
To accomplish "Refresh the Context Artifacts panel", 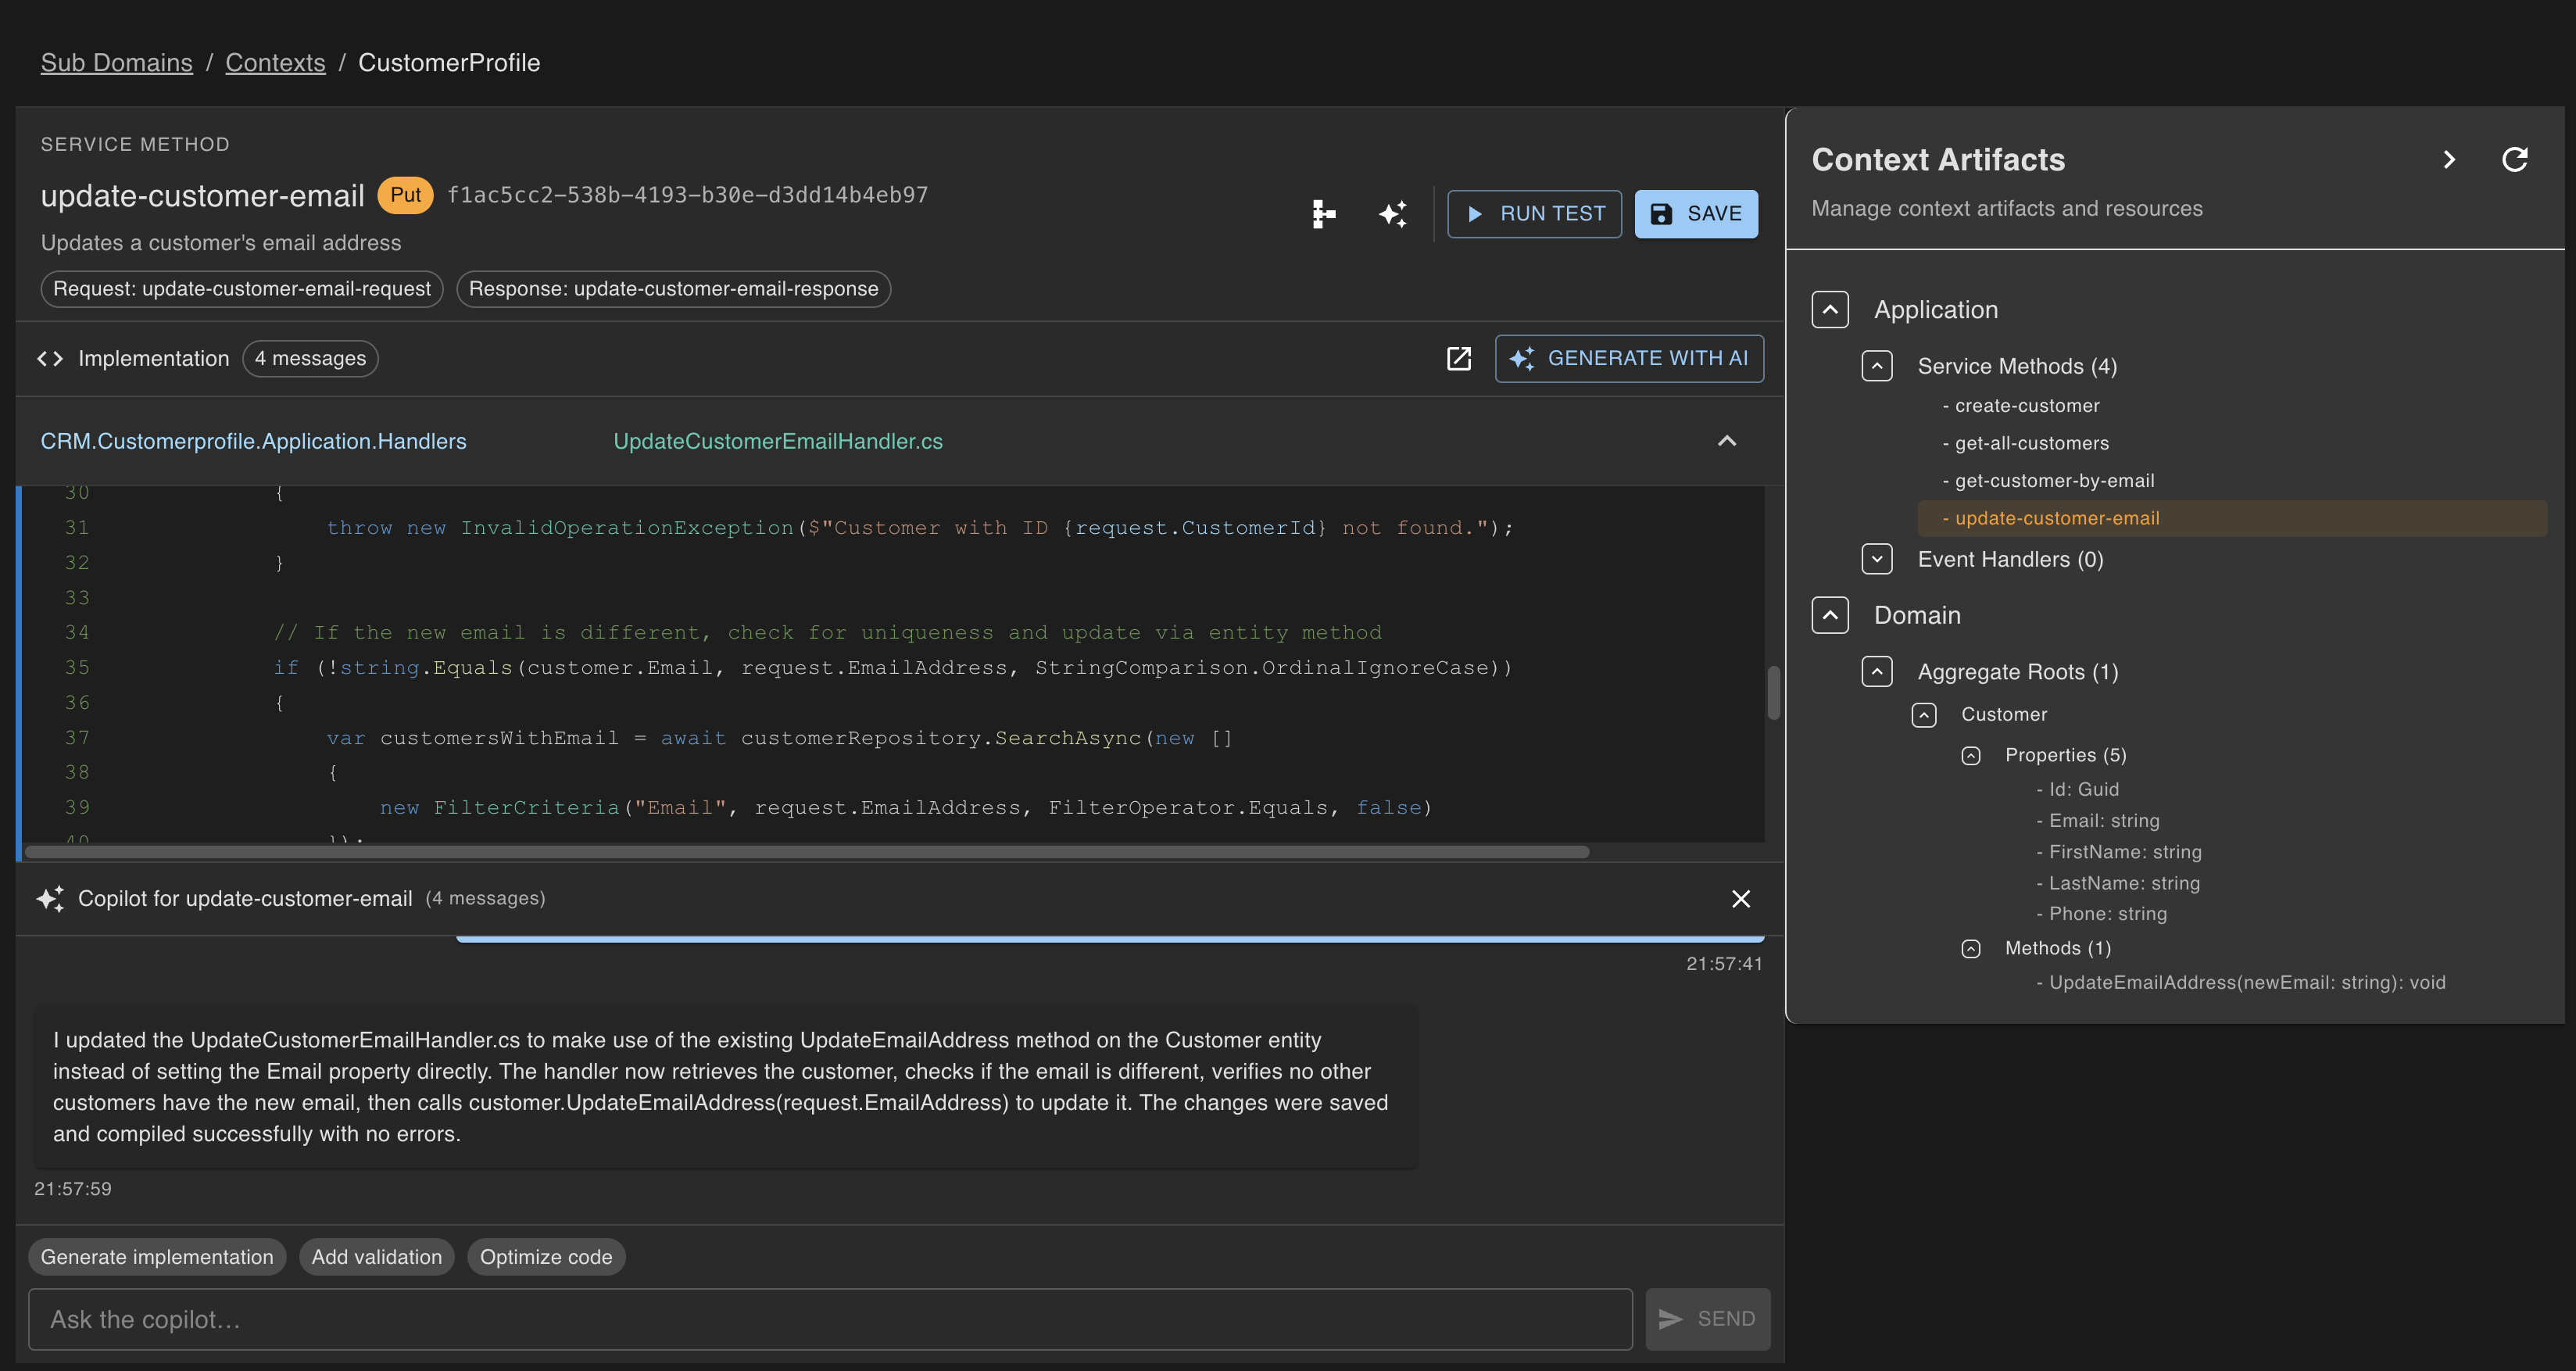I will point(2516,159).
